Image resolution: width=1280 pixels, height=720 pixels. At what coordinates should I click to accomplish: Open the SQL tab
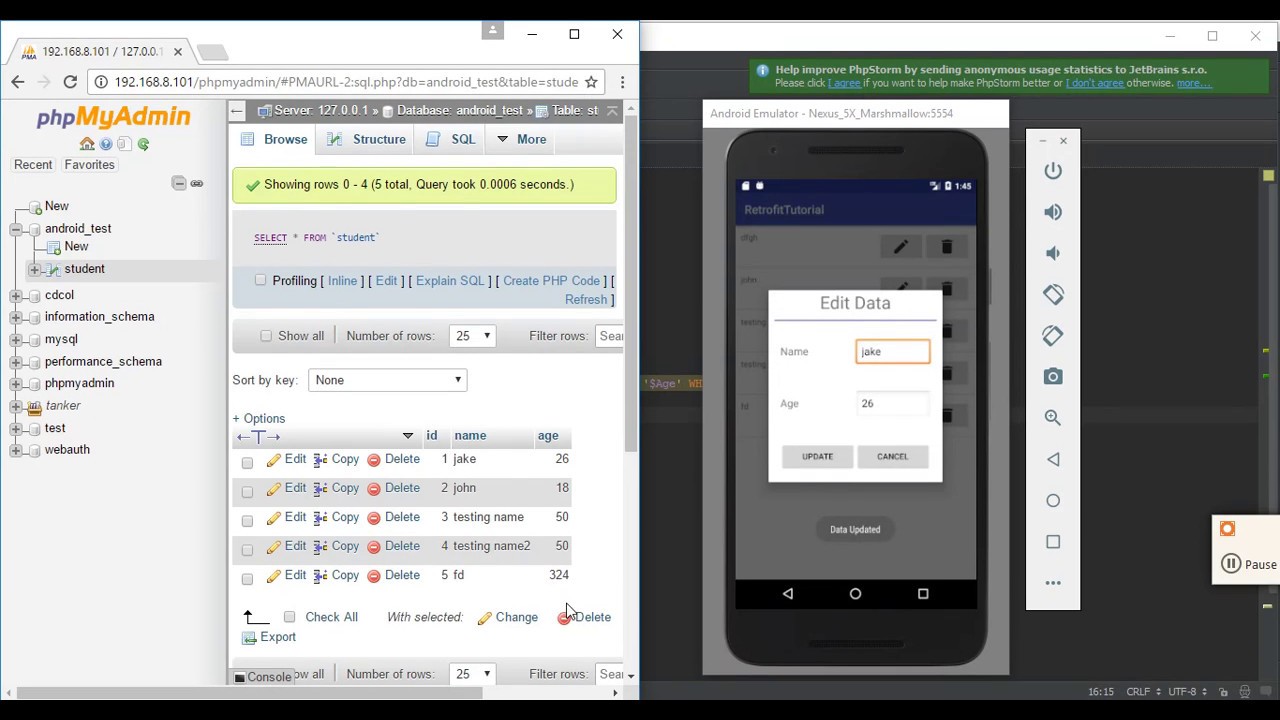pyautogui.click(x=451, y=139)
